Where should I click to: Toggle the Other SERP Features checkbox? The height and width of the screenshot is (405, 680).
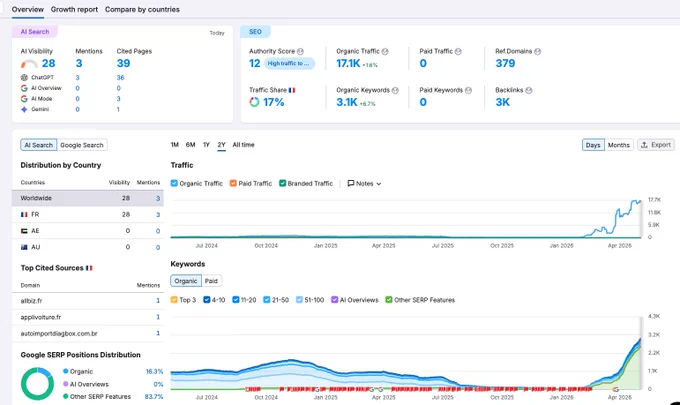(x=389, y=300)
